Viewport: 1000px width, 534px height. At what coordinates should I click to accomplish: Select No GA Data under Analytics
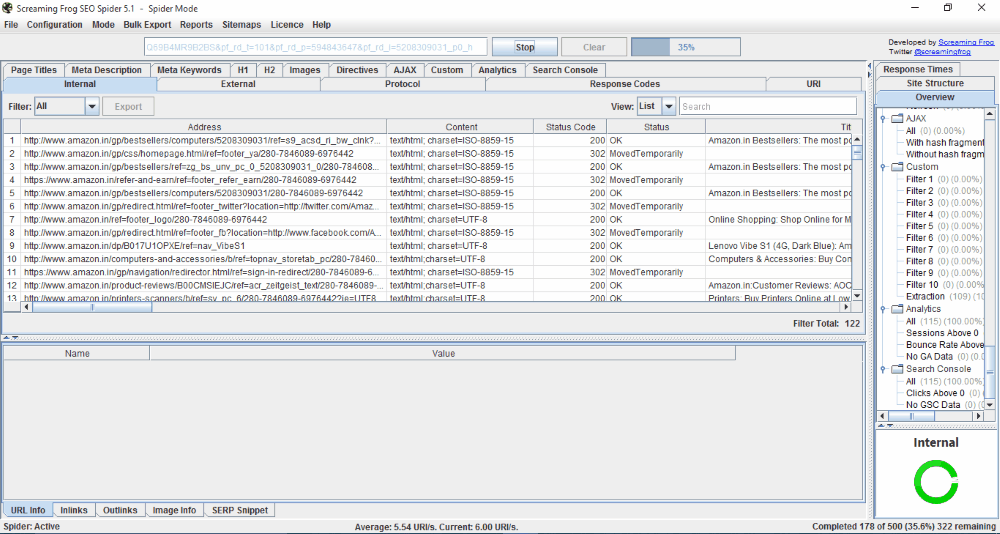pyautogui.click(x=929, y=357)
